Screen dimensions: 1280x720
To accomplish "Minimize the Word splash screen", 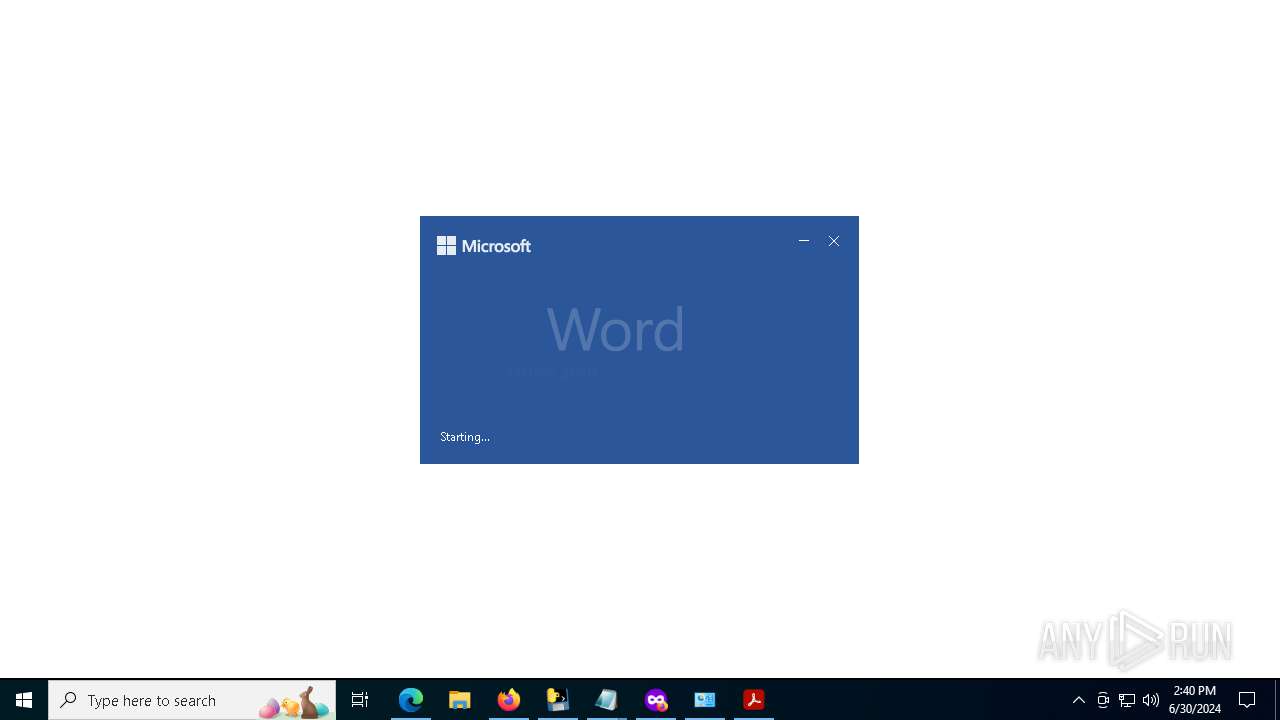I will point(804,241).
